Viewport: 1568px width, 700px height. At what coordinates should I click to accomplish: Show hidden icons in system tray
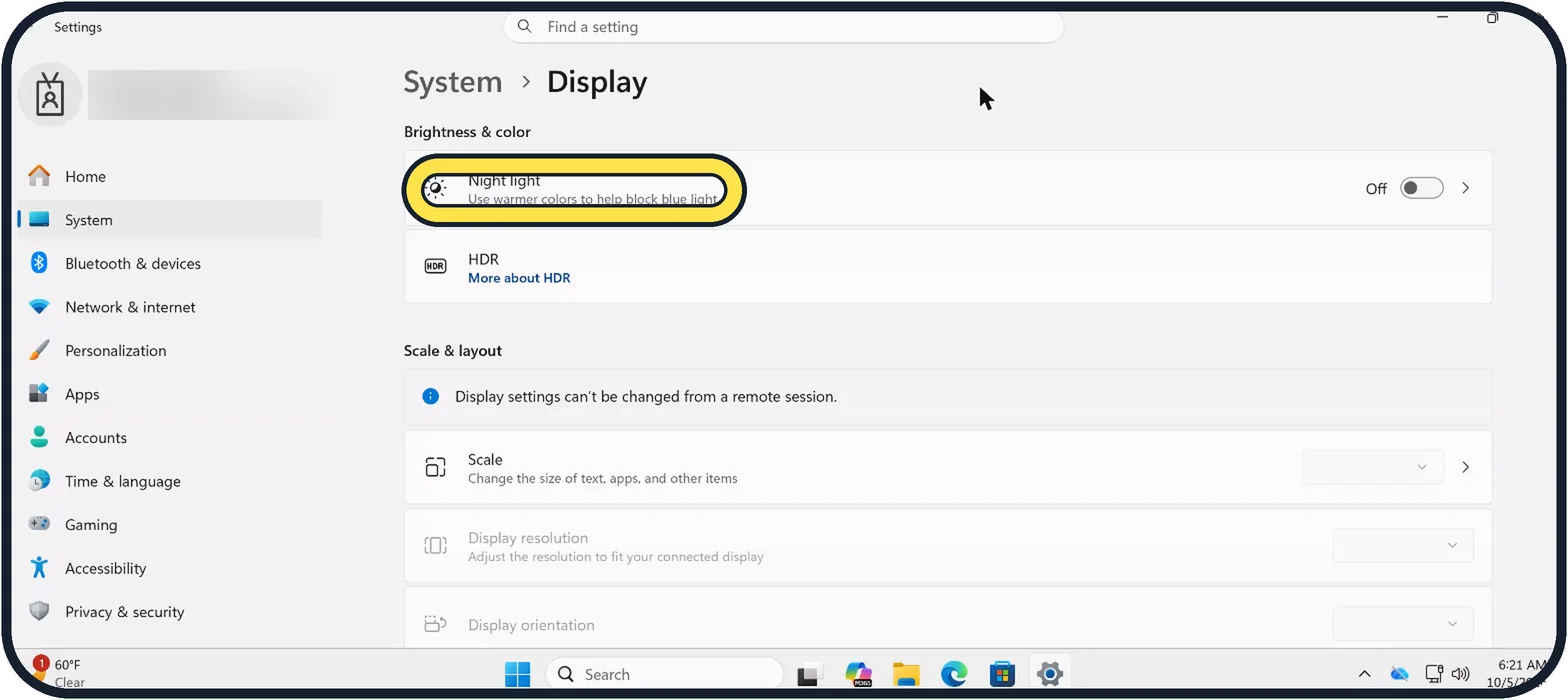click(x=1364, y=674)
